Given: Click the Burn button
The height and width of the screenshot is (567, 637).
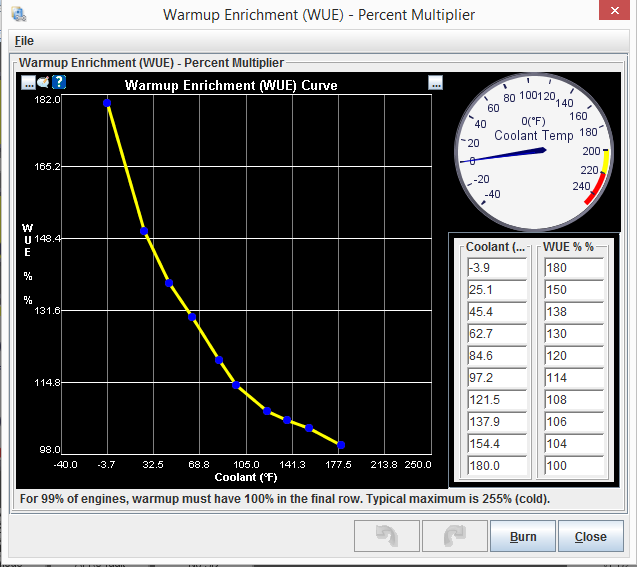Looking at the screenshot, I should 522,537.
